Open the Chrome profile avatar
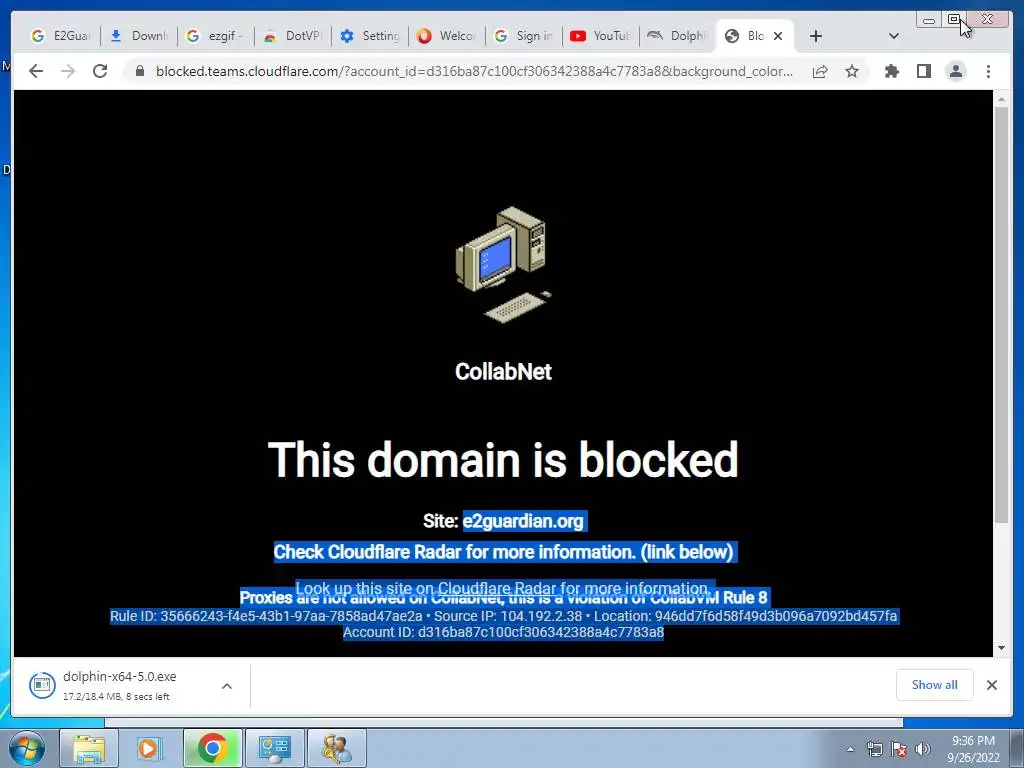This screenshot has height=768, width=1024. point(955,71)
